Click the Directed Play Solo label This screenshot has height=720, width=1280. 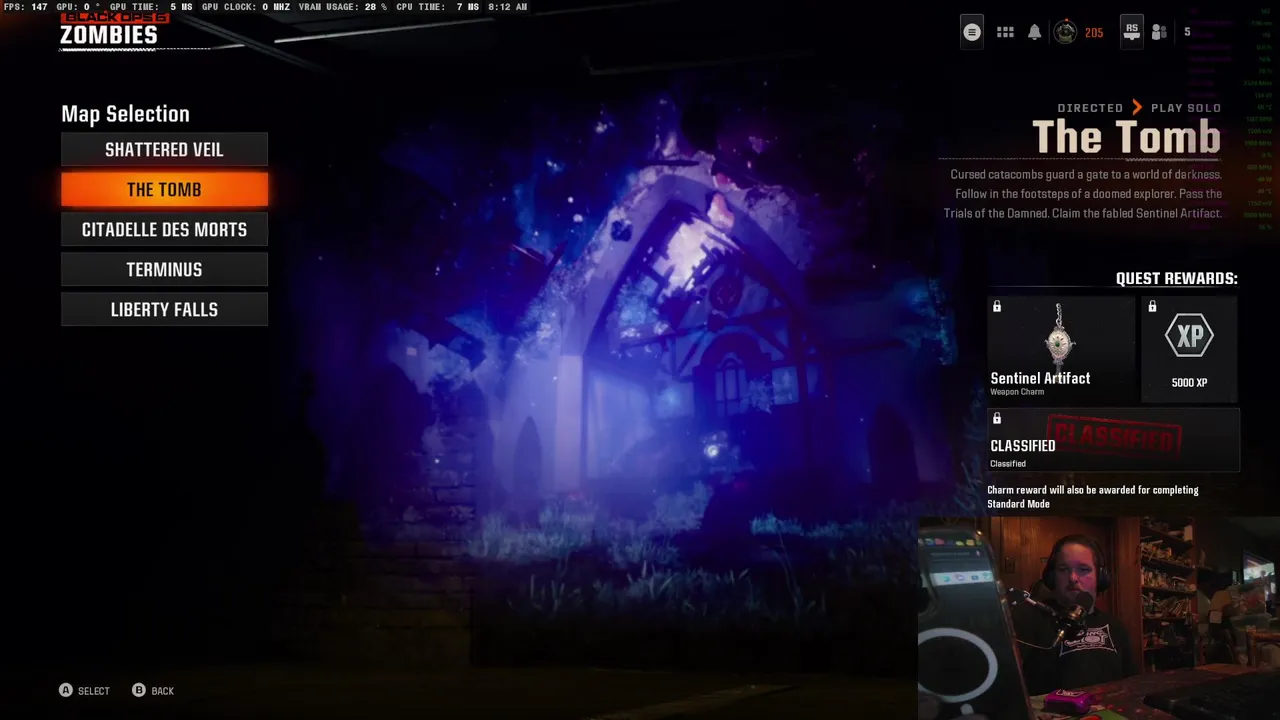tap(1139, 108)
